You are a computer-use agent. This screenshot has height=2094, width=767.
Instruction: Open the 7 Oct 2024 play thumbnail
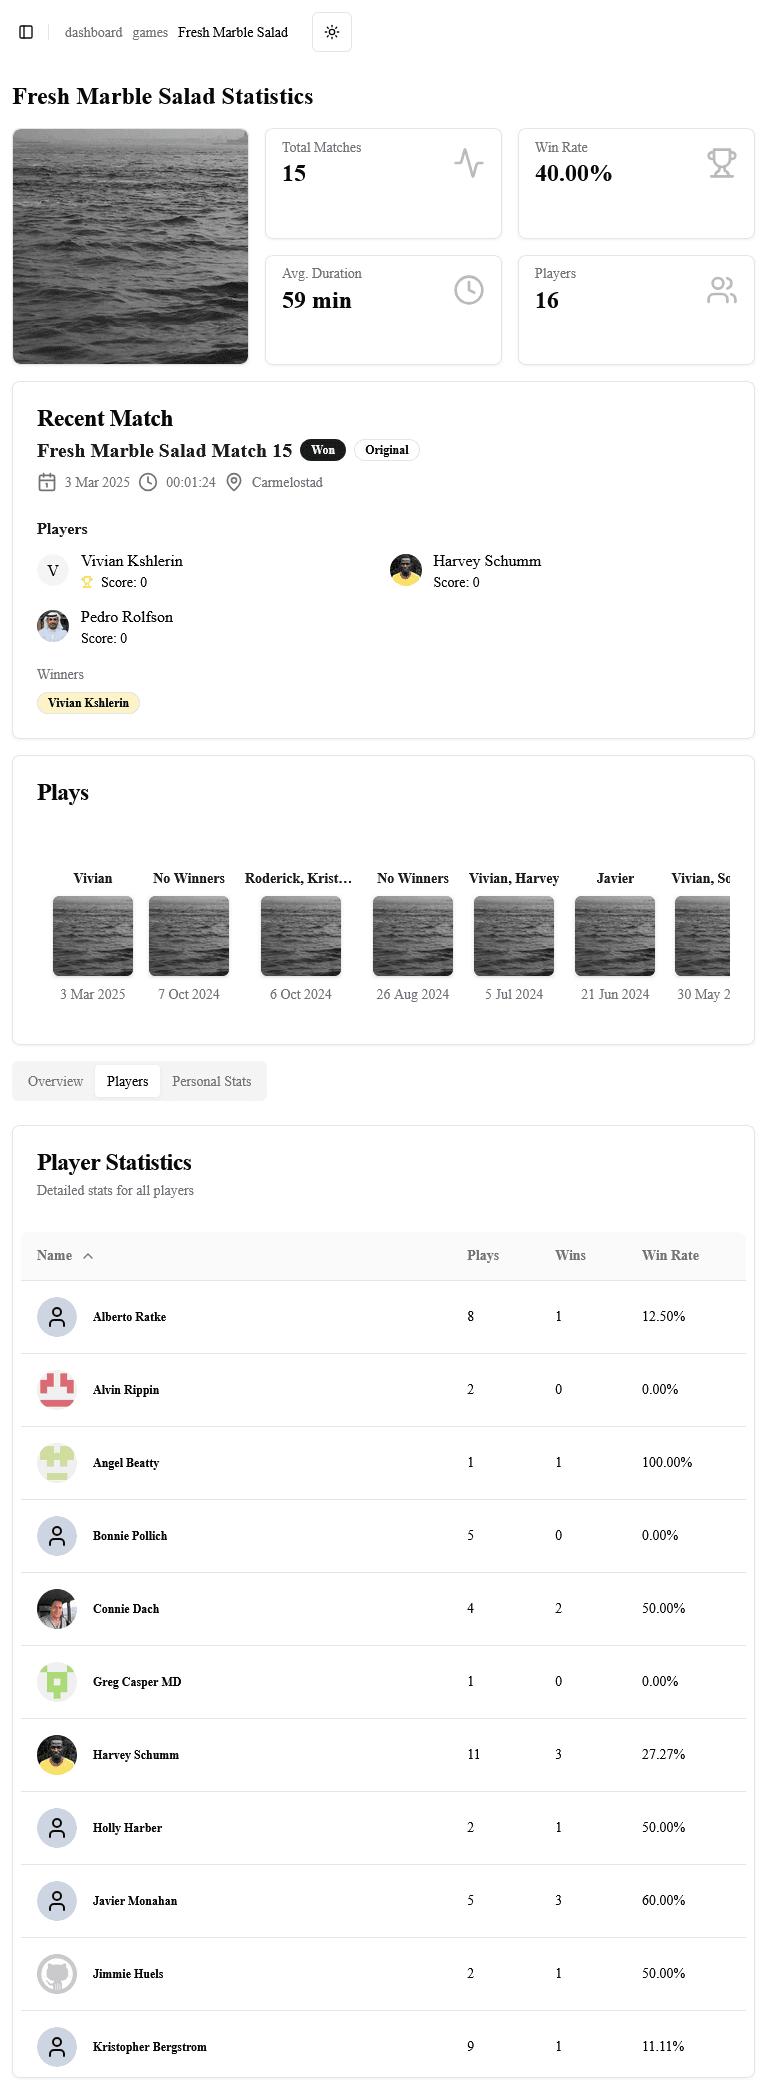[189, 936]
